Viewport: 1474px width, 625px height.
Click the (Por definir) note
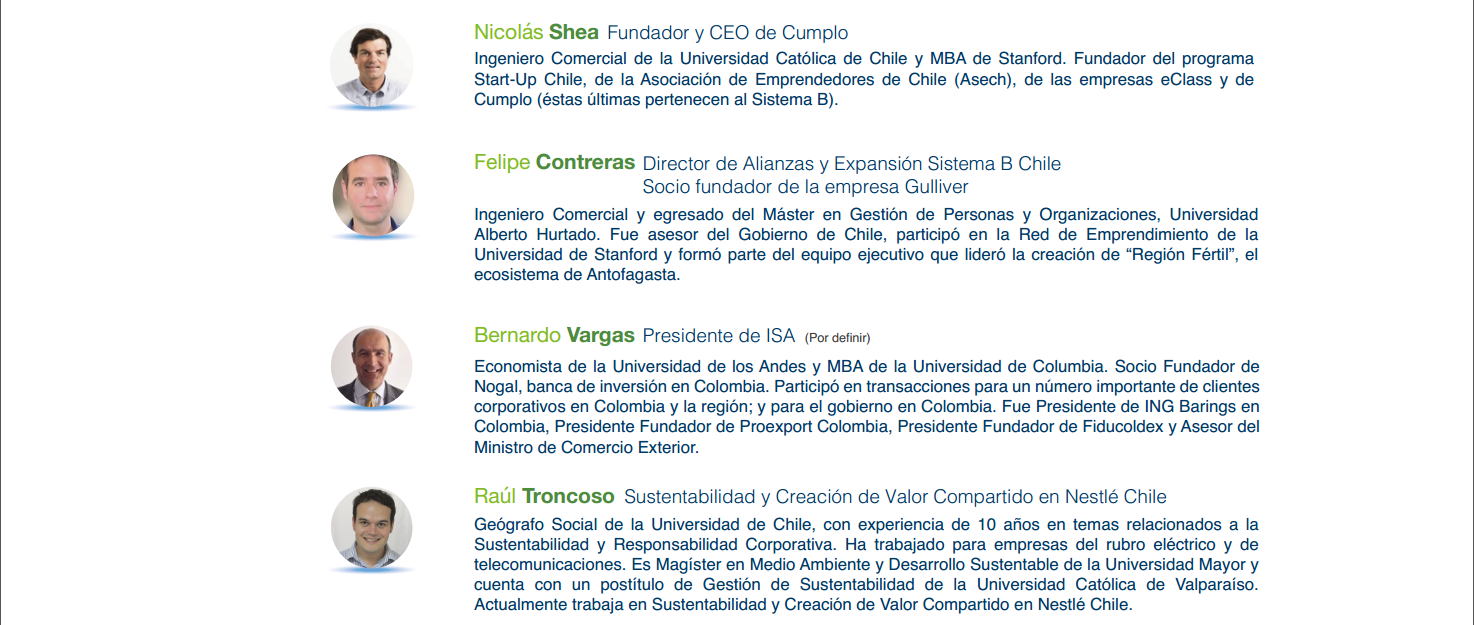(x=844, y=337)
